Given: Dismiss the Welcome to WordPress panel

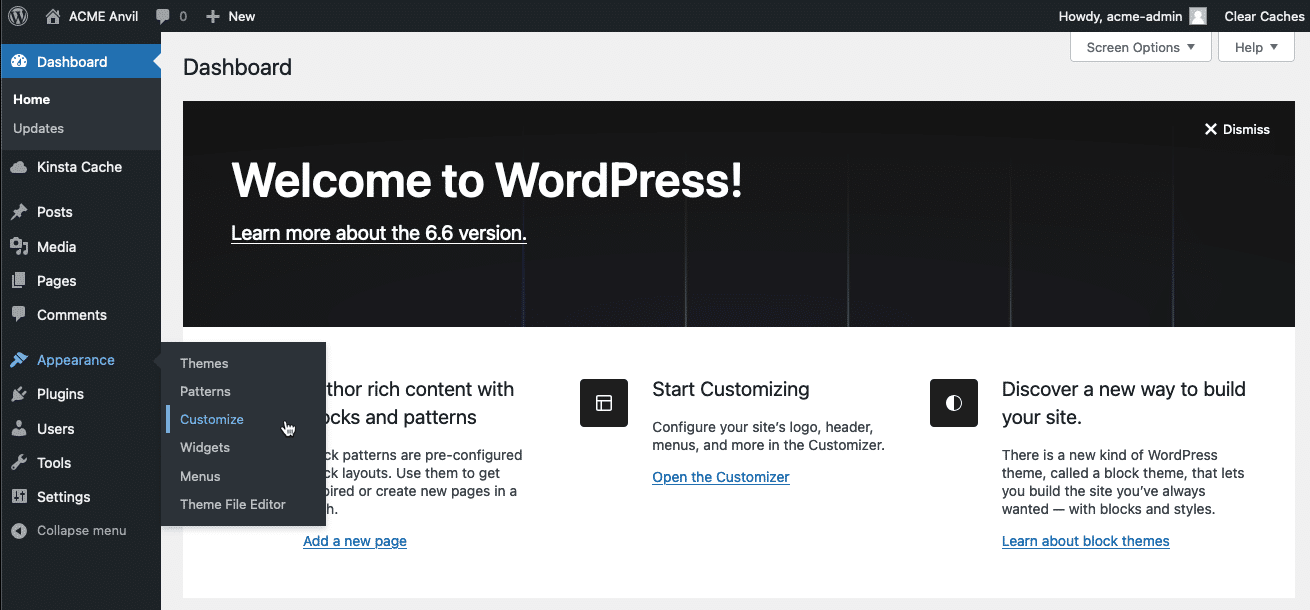Looking at the screenshot, I should (1237, 129).
